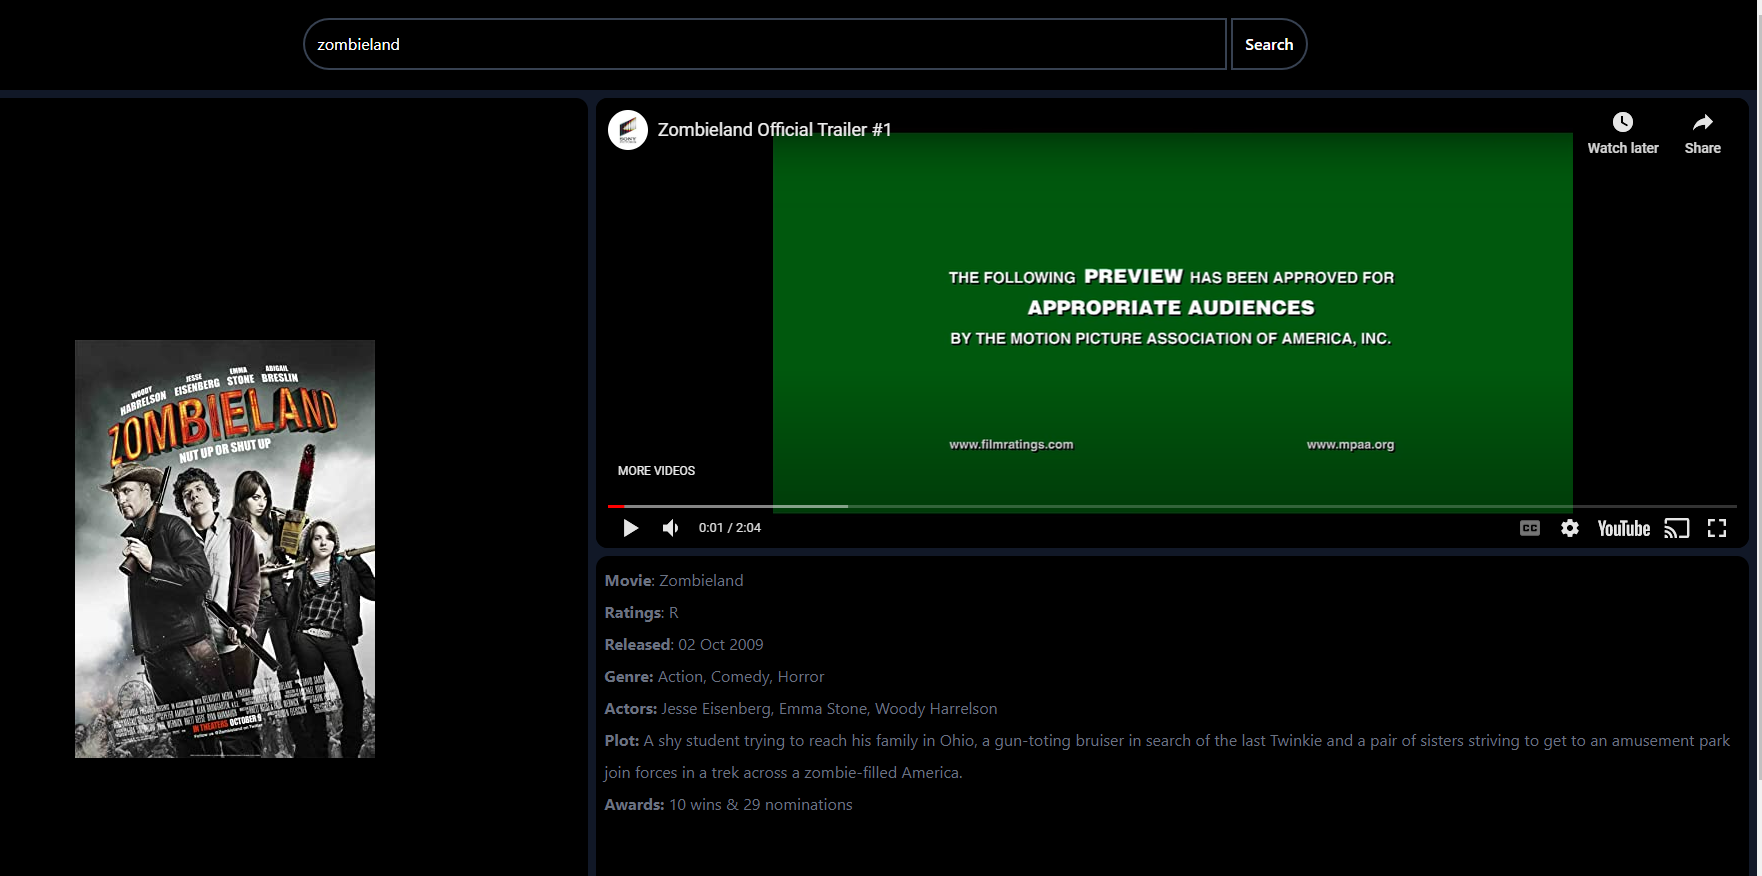Toggle closed captions on the video
Screen dimensions: 1762x876
point(1529,528)
